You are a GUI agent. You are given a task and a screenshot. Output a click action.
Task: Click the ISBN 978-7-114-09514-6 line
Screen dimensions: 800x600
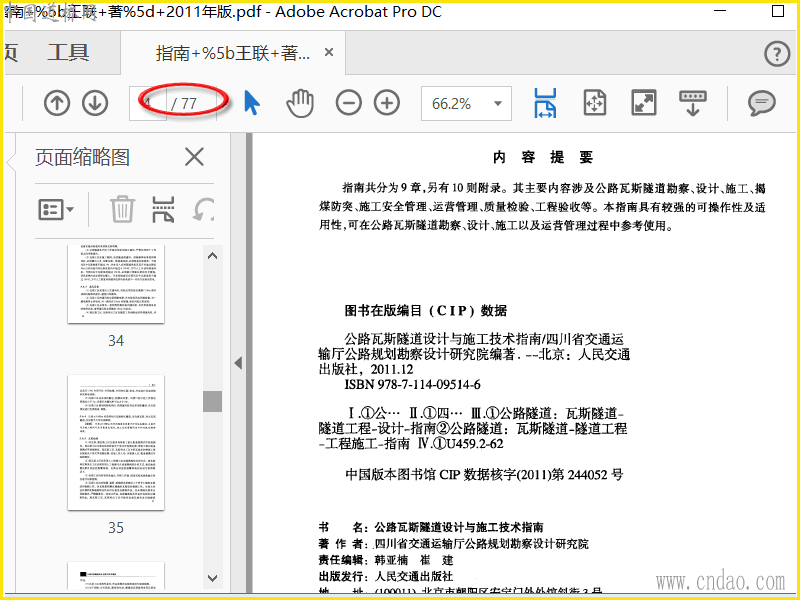click(412, 385)
